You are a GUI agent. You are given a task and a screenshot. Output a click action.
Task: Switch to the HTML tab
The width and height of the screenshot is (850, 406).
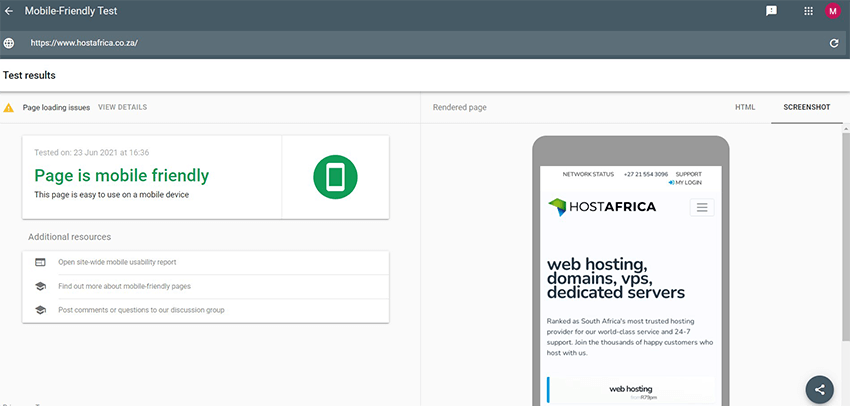click(x=745, y=107)
